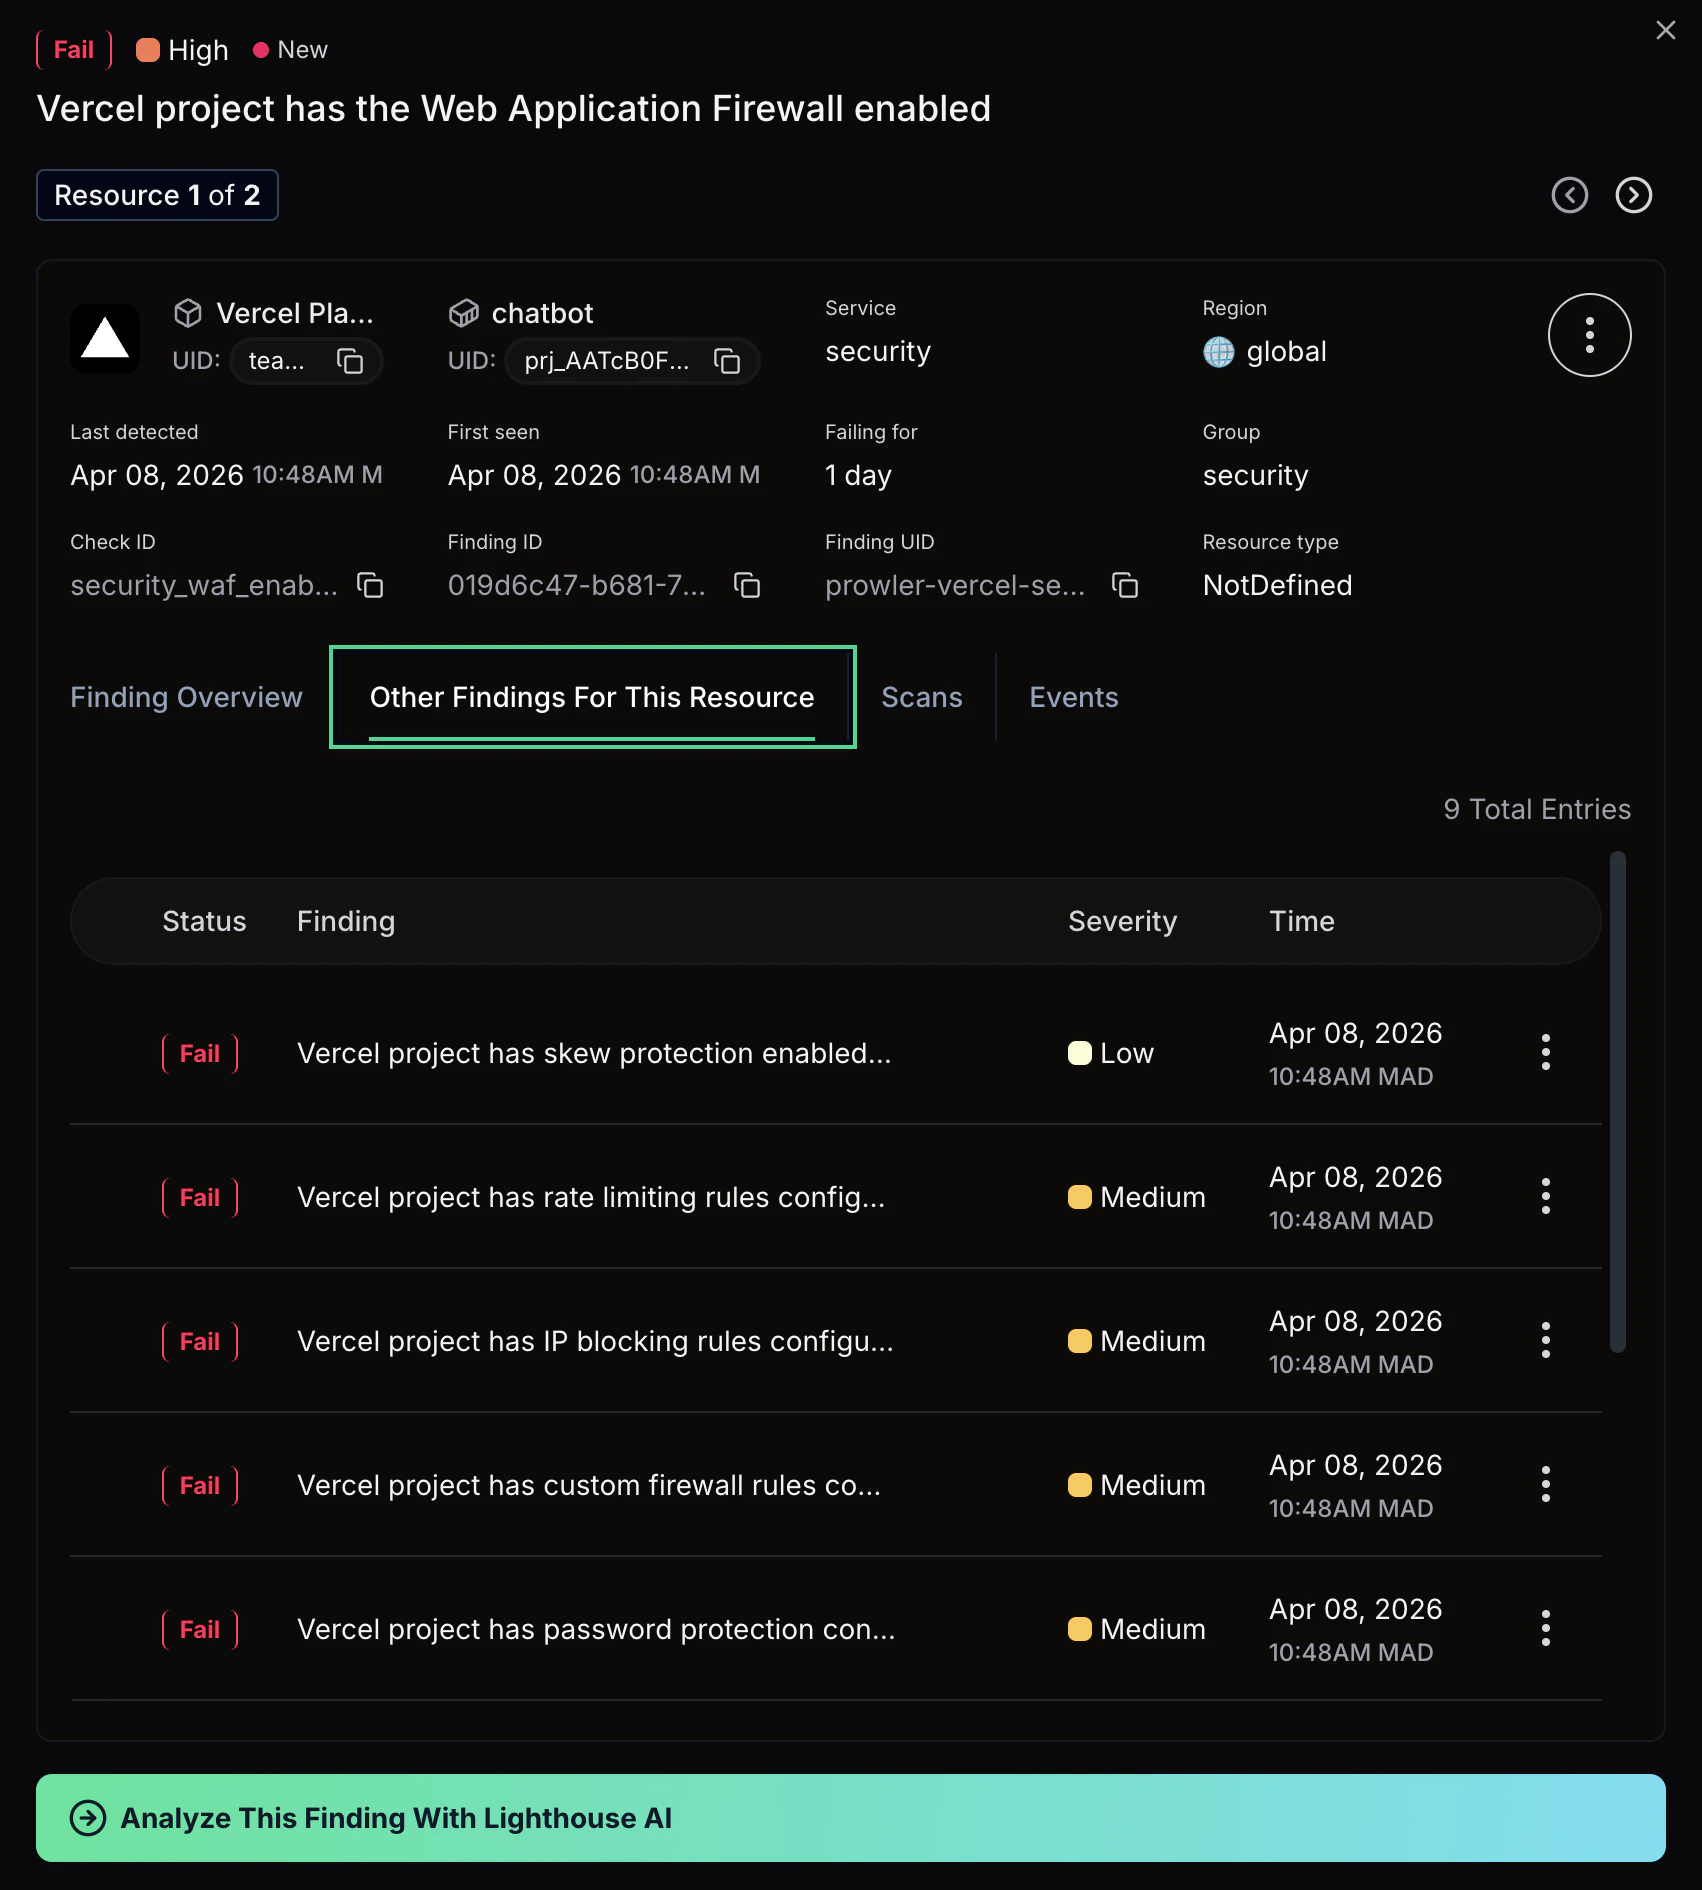
Task: Copy the Check ID value
Action: coord(371,585)
